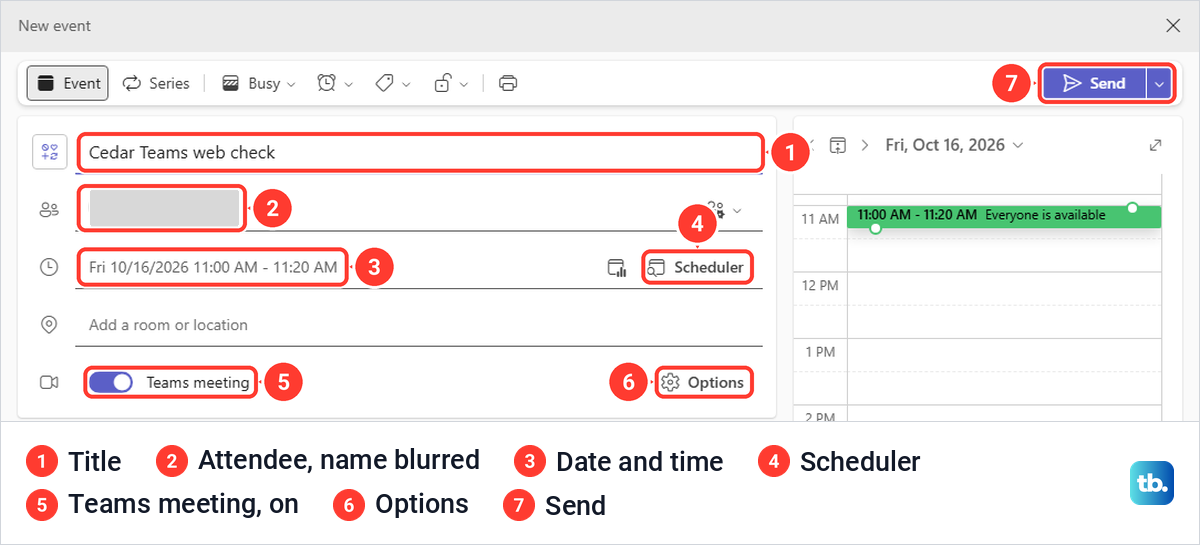The image size is (1200, 545).
Task: Jump to today in the calendar preview
Action: point(838,145)
